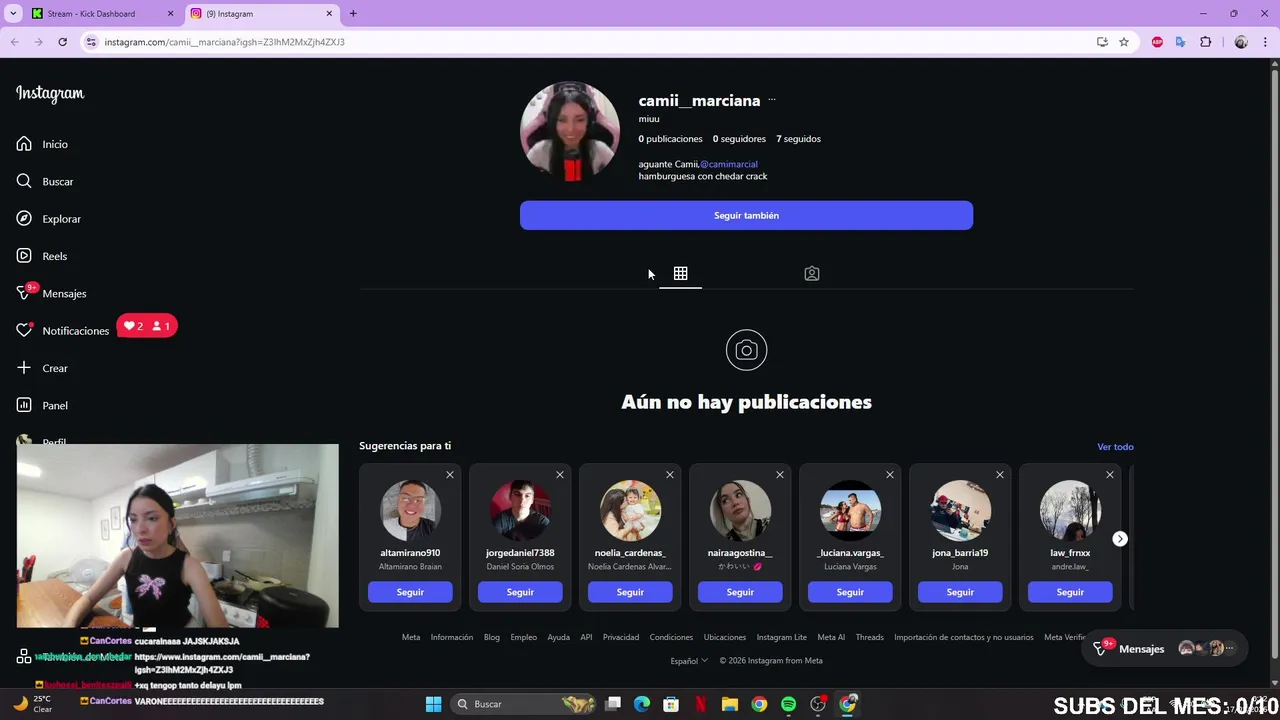Dismiss jona_barria19 suggestion

[1000, 475]
